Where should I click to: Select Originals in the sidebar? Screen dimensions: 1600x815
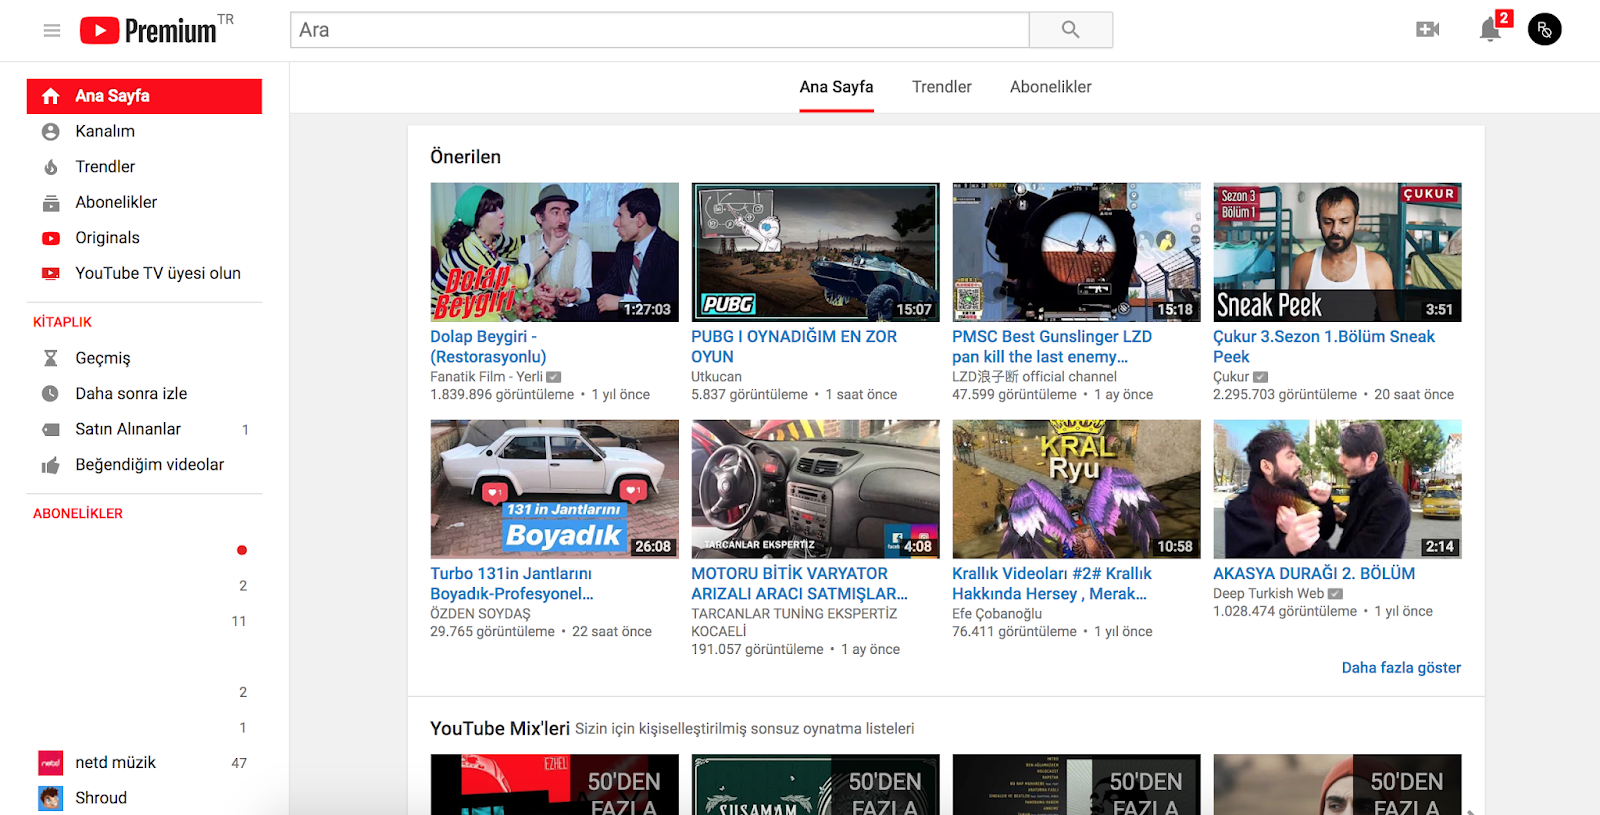144,238
